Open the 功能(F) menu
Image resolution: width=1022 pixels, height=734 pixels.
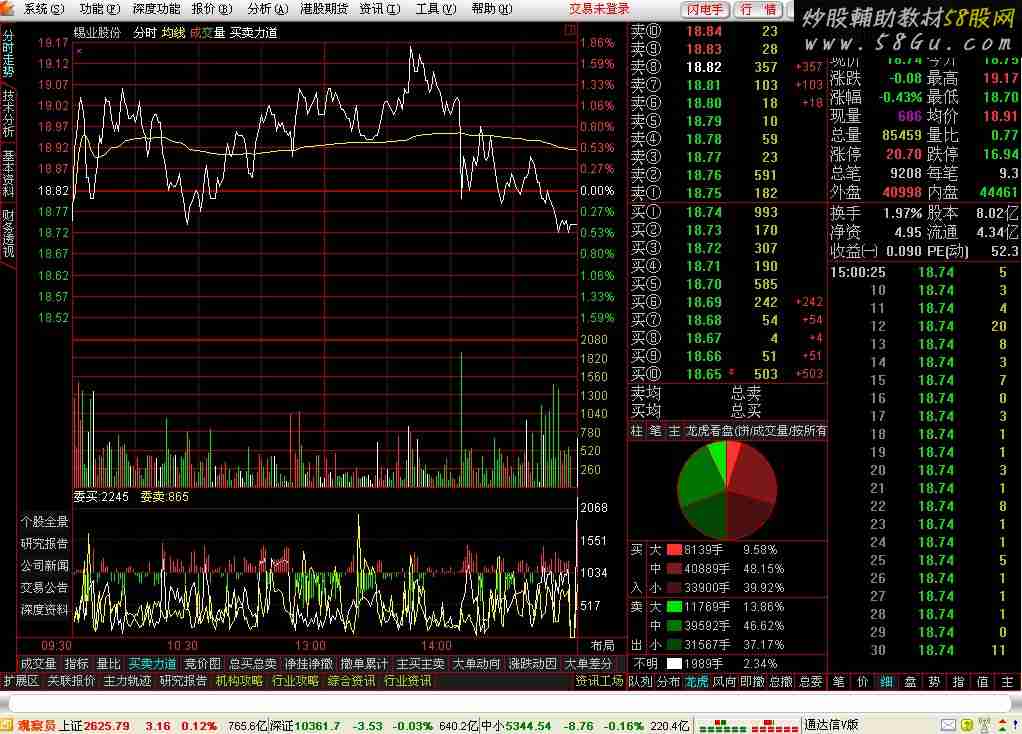coord(100,8)
